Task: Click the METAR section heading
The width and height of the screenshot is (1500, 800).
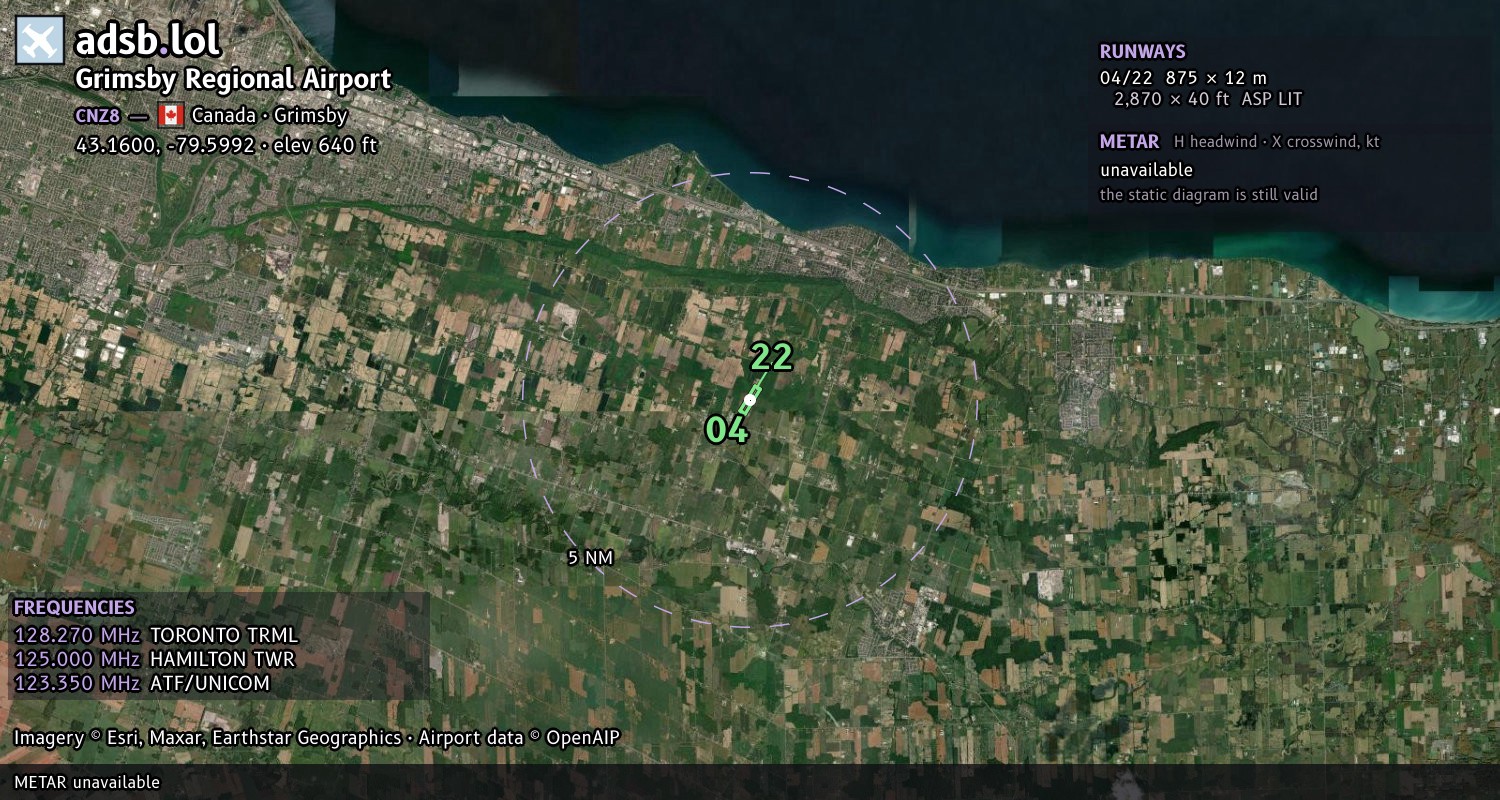Action: pyautogui.click(x=1129, y=142)
